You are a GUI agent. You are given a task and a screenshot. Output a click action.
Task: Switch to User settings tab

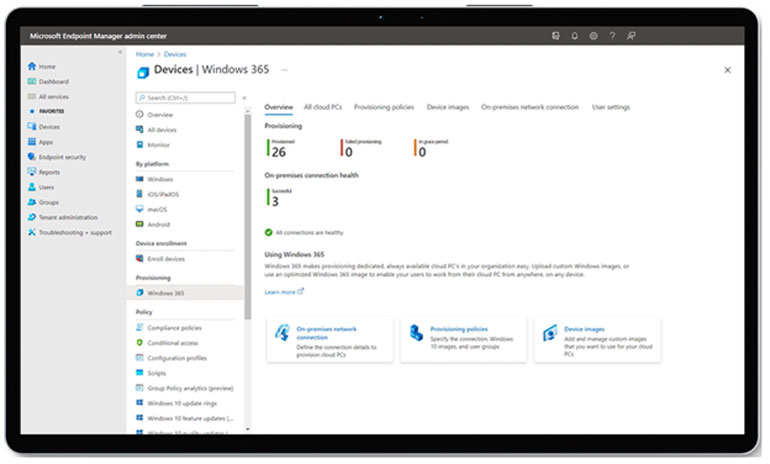click(x=611, y=107)
